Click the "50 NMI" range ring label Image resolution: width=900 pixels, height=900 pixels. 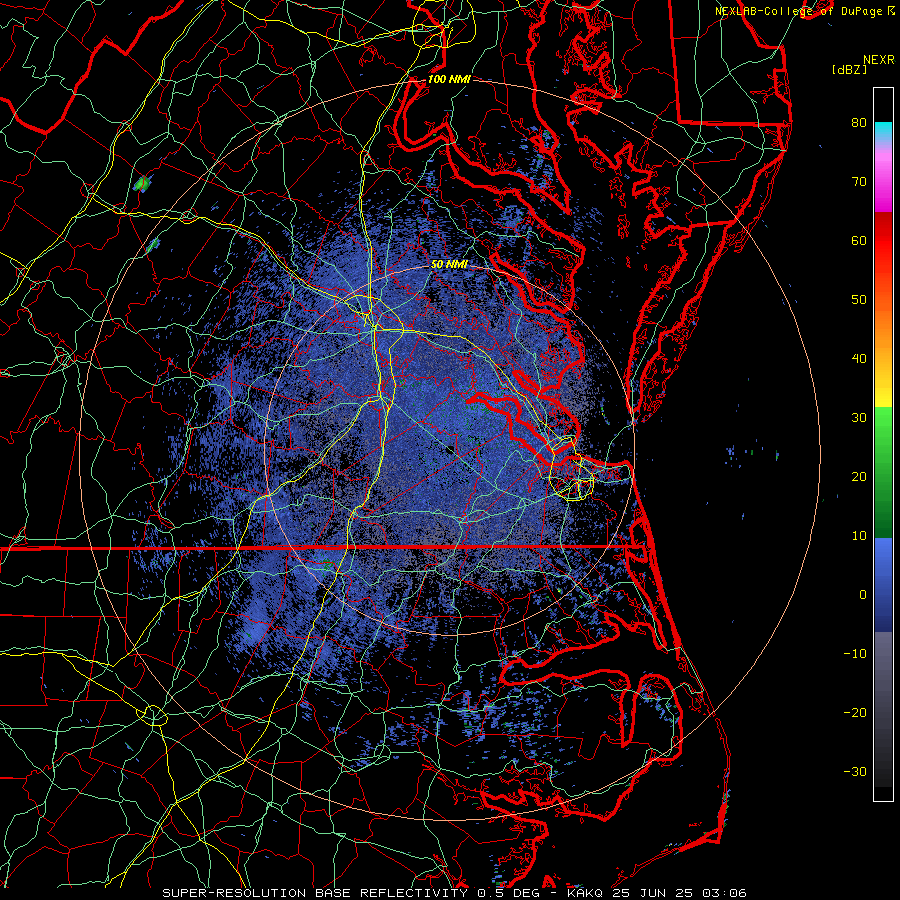tap(449, 265)
